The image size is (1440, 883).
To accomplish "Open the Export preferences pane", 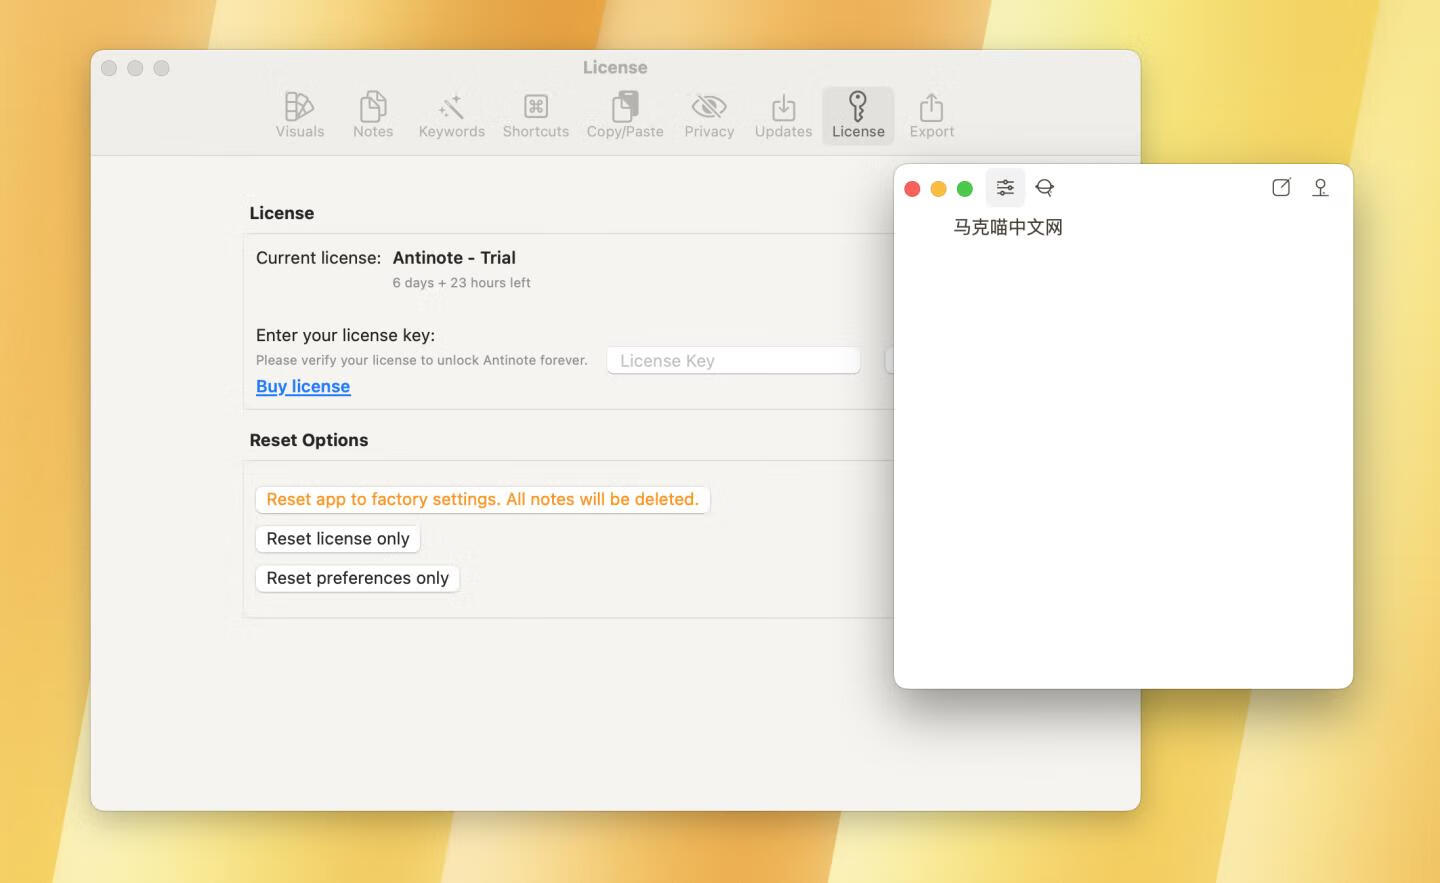I will tap(931, 114).
